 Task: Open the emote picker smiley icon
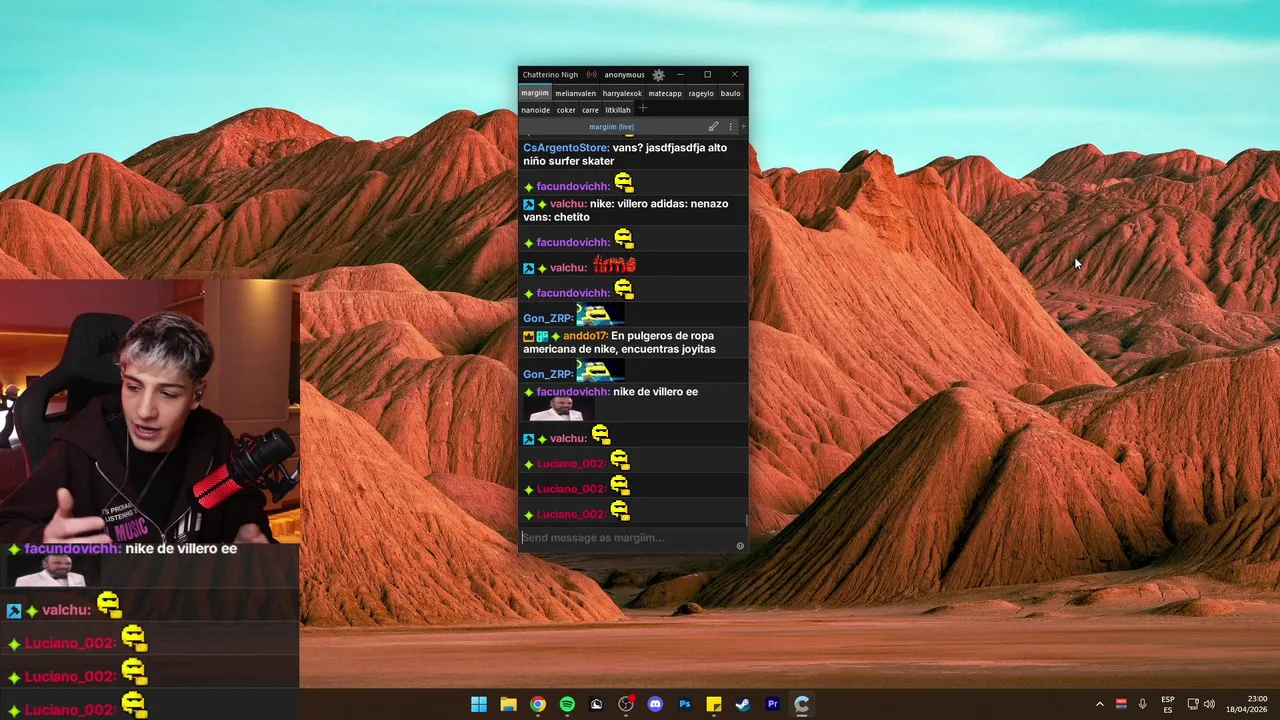(x=740, y=546)
